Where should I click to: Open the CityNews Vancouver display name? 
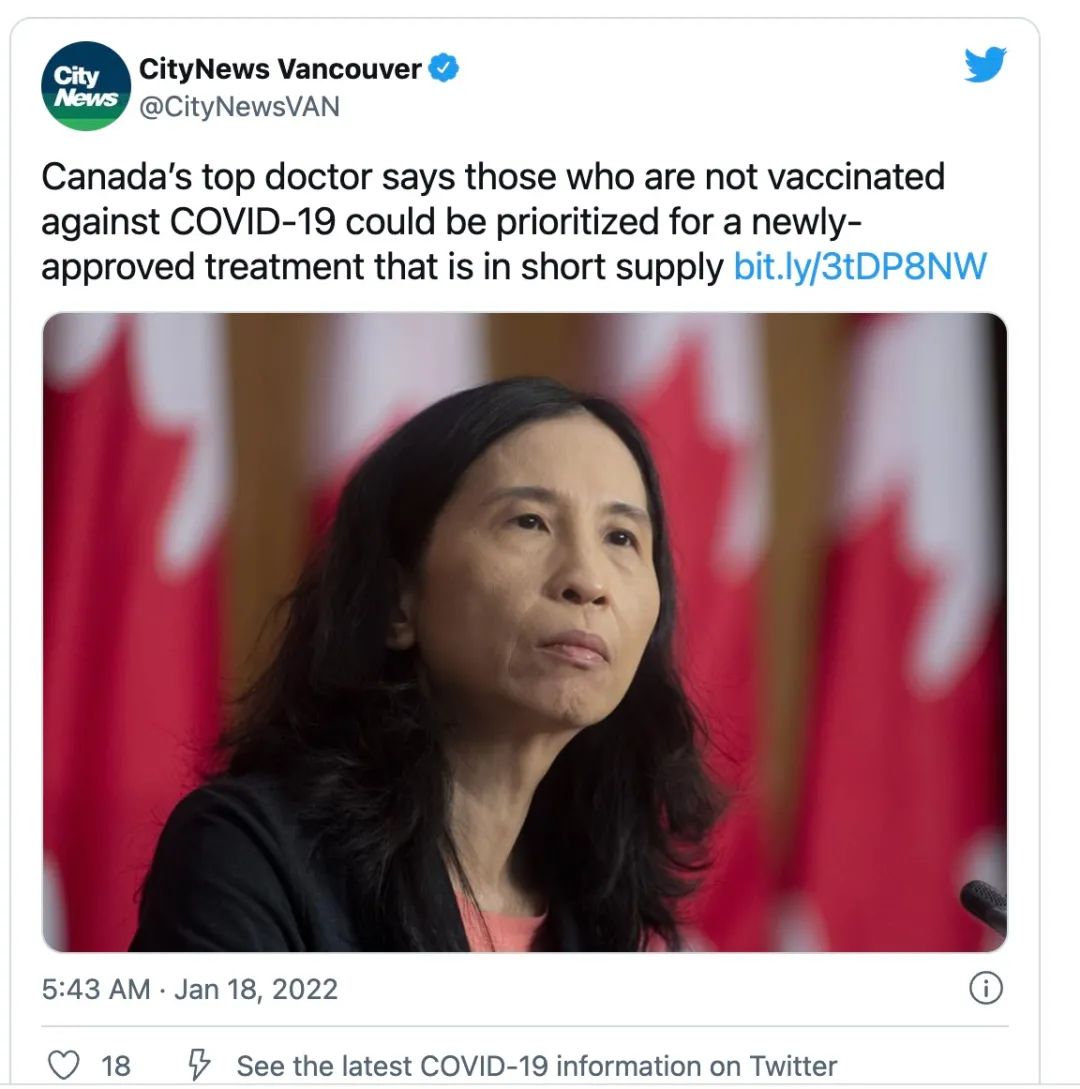tap(280, 69)
